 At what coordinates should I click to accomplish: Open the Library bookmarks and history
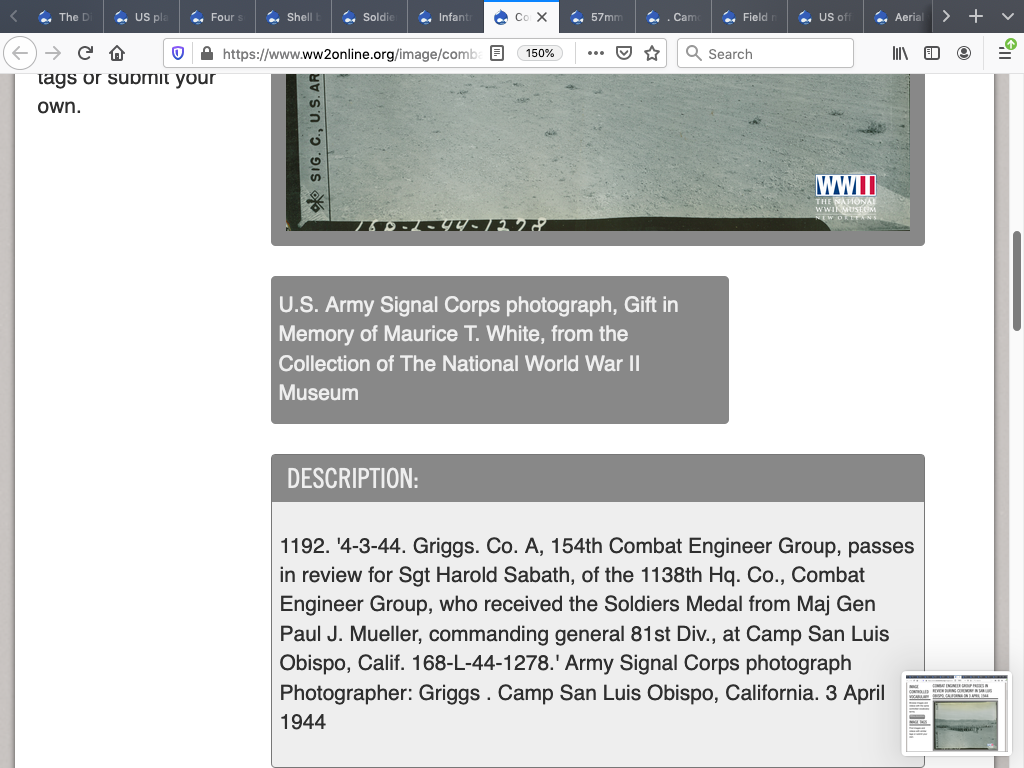tap(900, 54)
